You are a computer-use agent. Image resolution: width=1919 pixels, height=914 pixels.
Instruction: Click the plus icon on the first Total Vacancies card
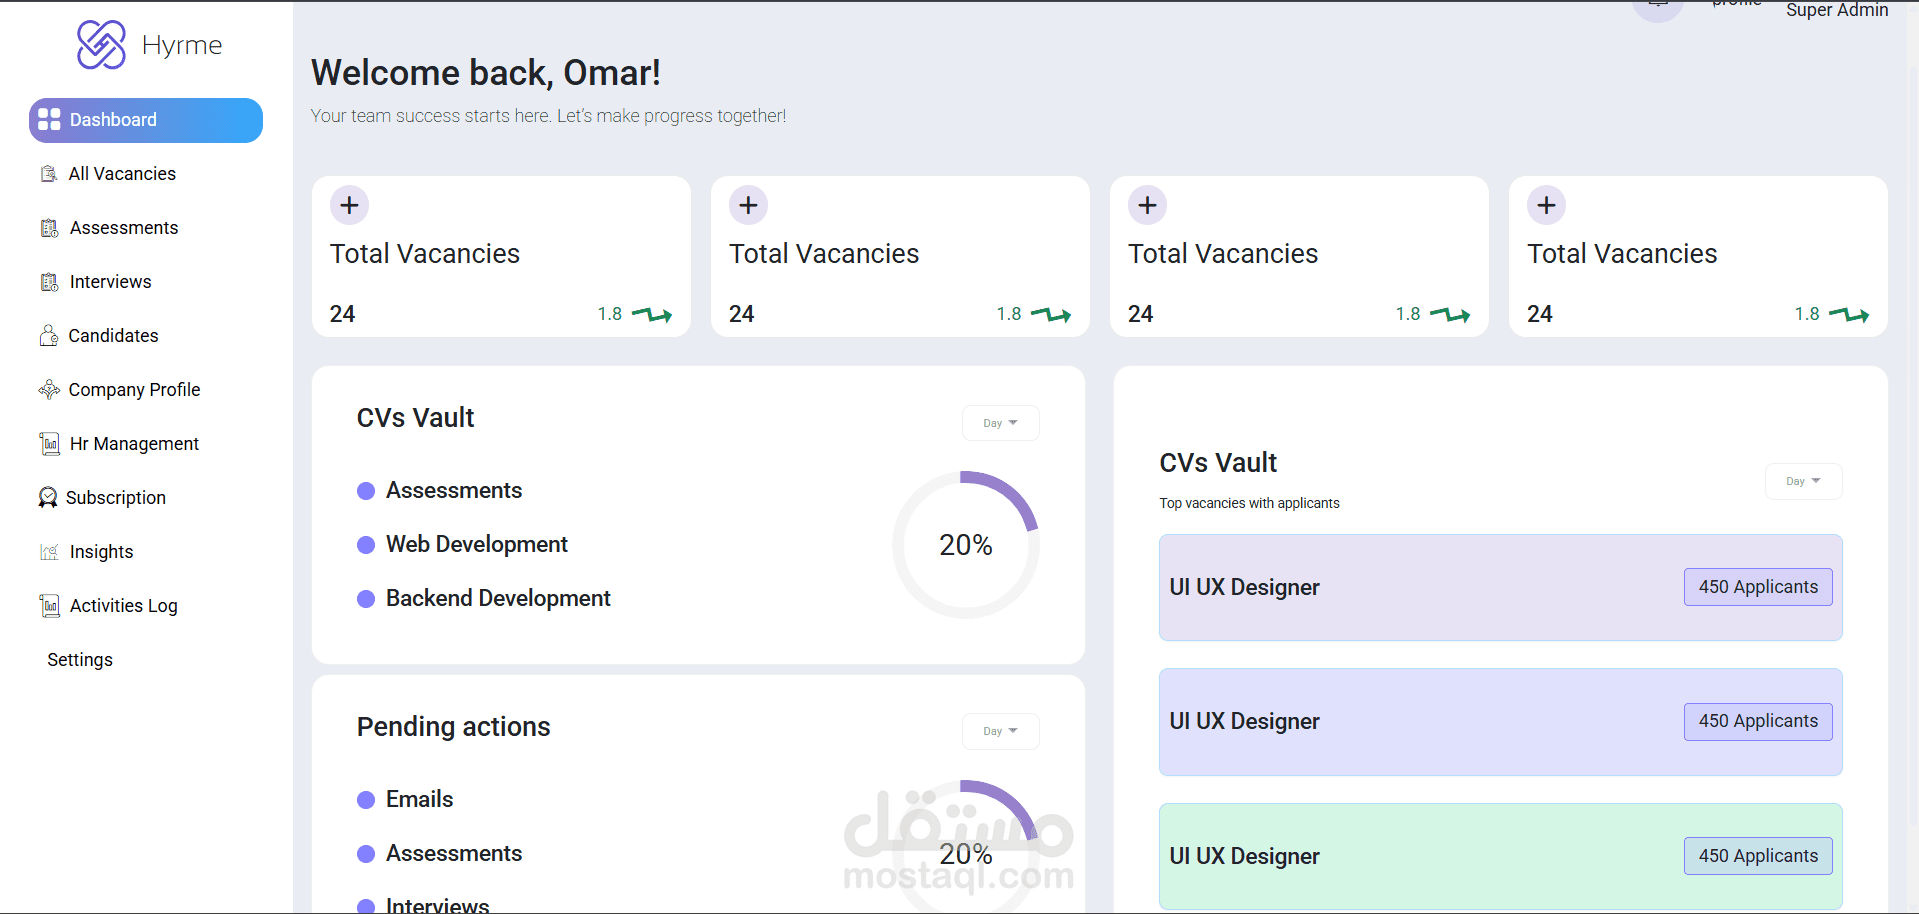[349, 205]
